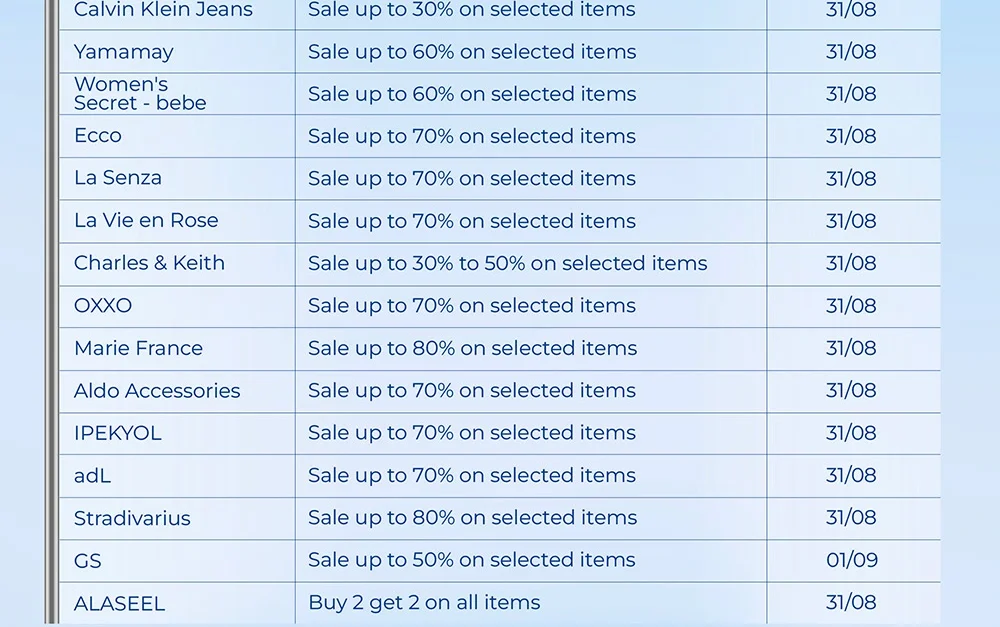The height and width of the screenshot is (627, 1000).
Task: Click the 01/09 end date for GS
Action: click(x=852, y=560)
